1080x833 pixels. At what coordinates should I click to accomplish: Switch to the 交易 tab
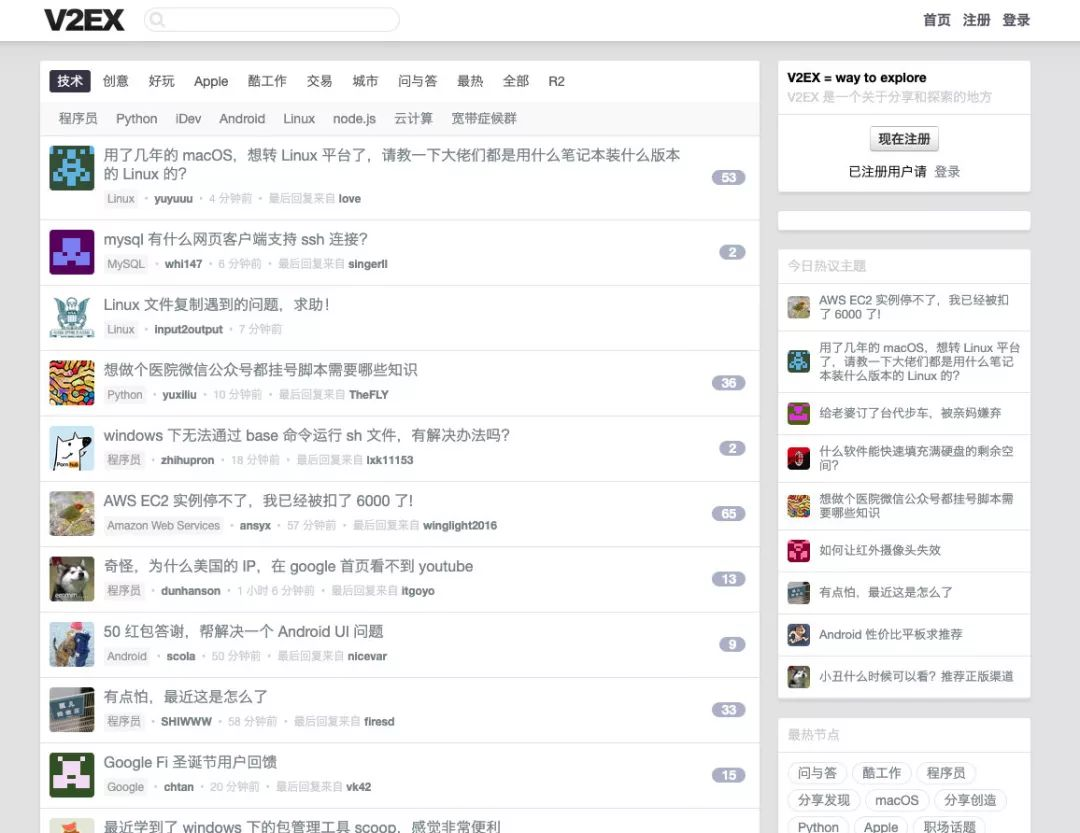tap(320, 81)
